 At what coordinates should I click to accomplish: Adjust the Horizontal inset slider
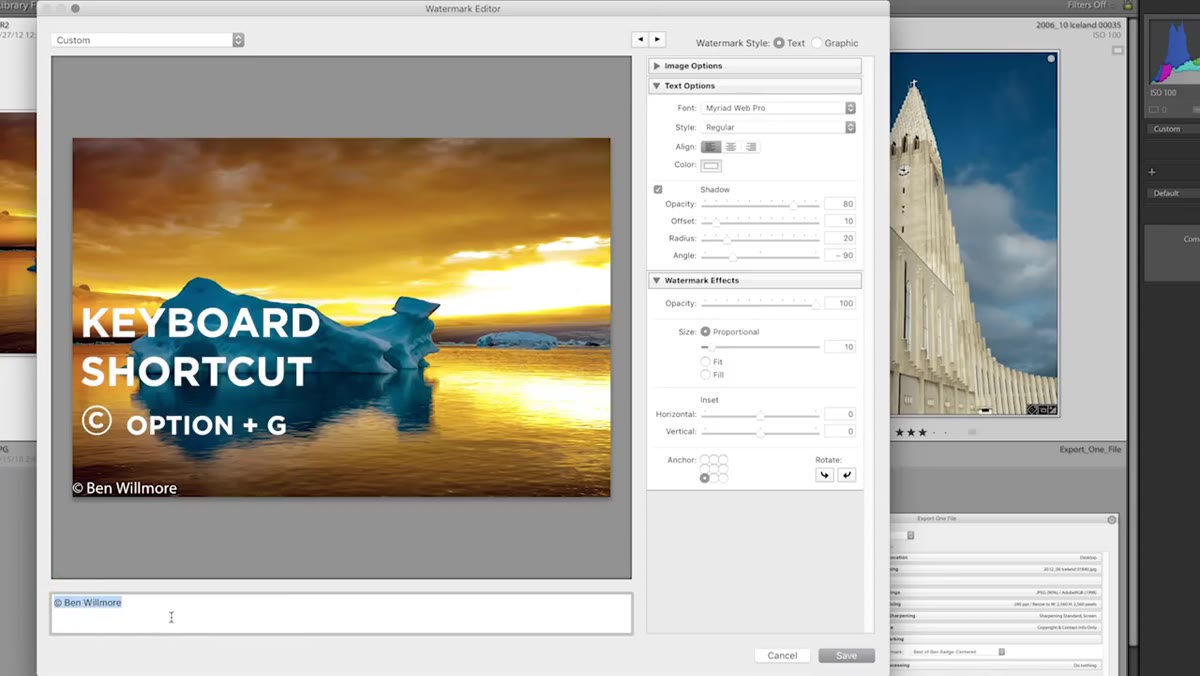tap(760, 414)
